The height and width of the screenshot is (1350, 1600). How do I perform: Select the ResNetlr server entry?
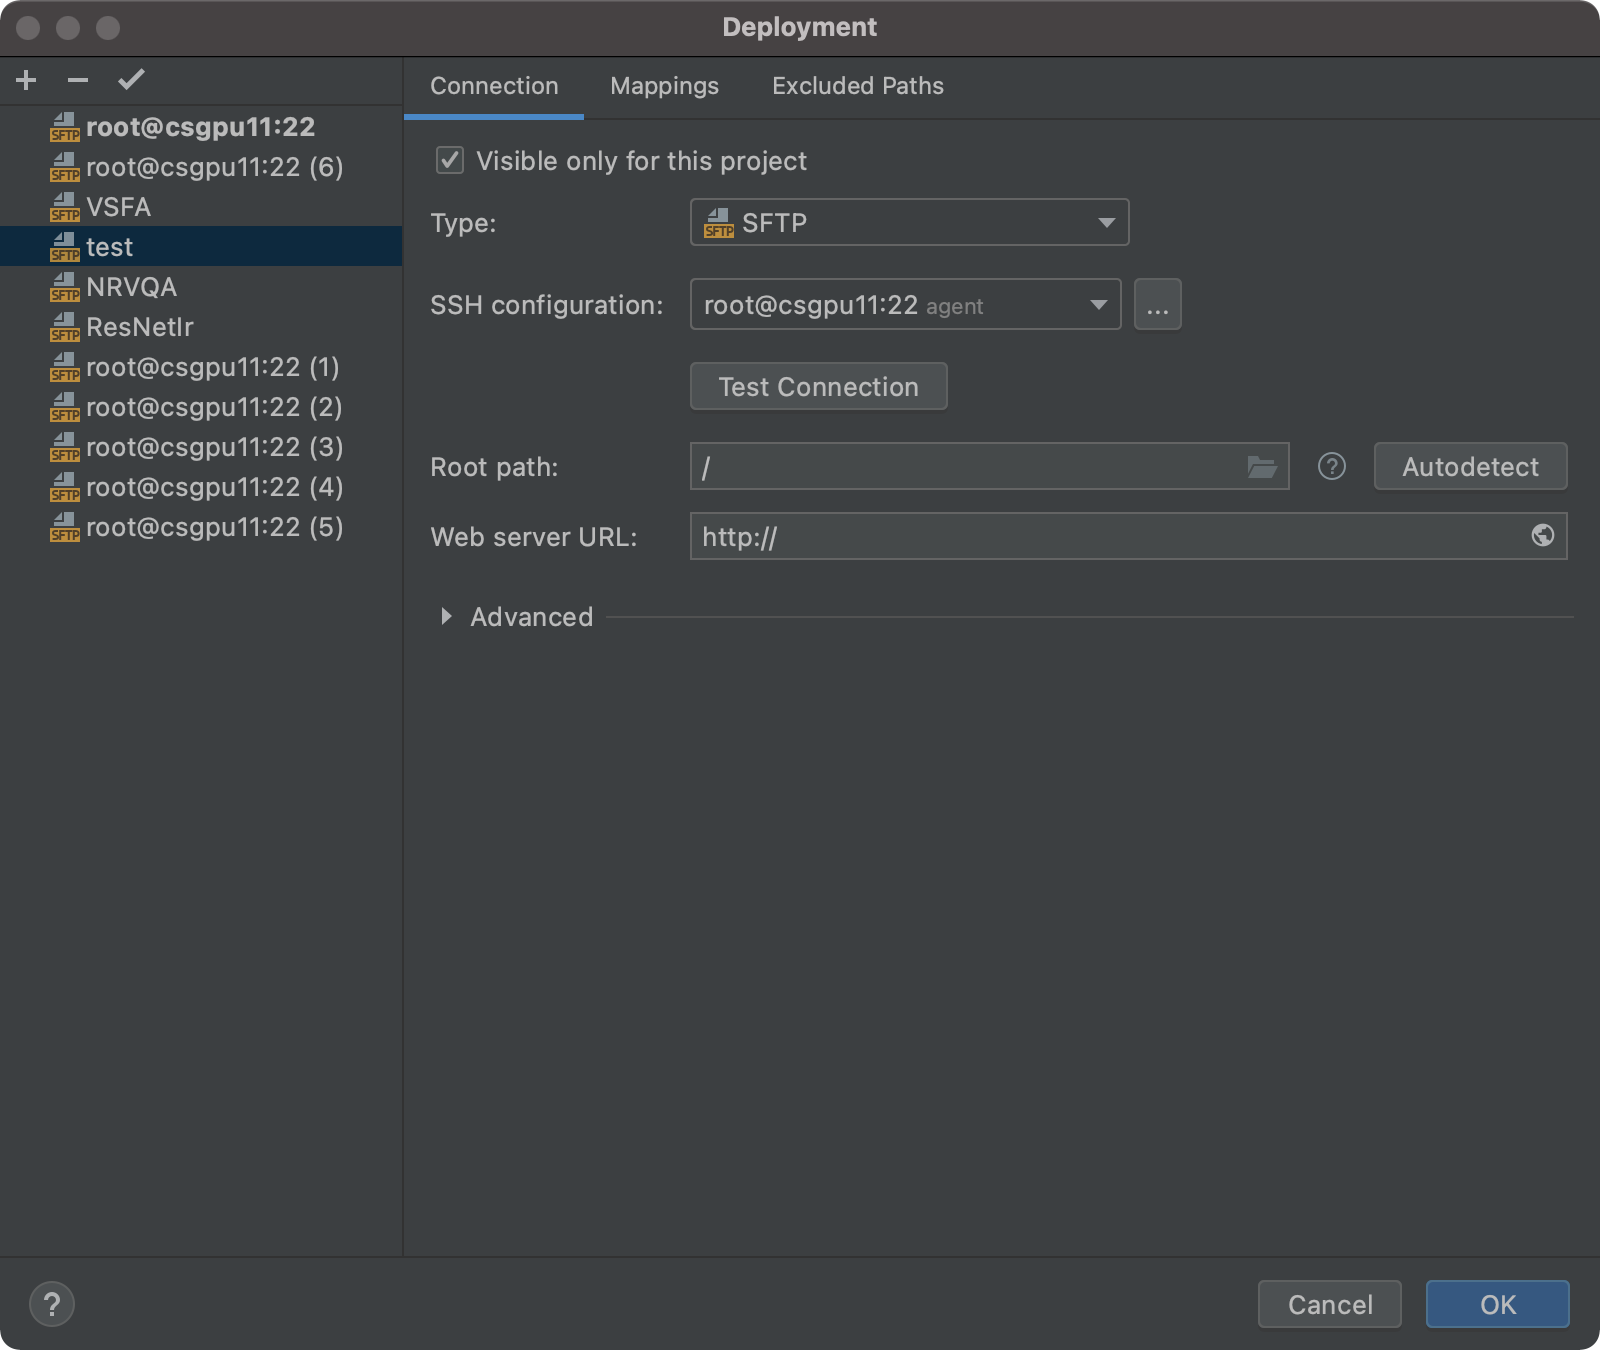(201, 327)
